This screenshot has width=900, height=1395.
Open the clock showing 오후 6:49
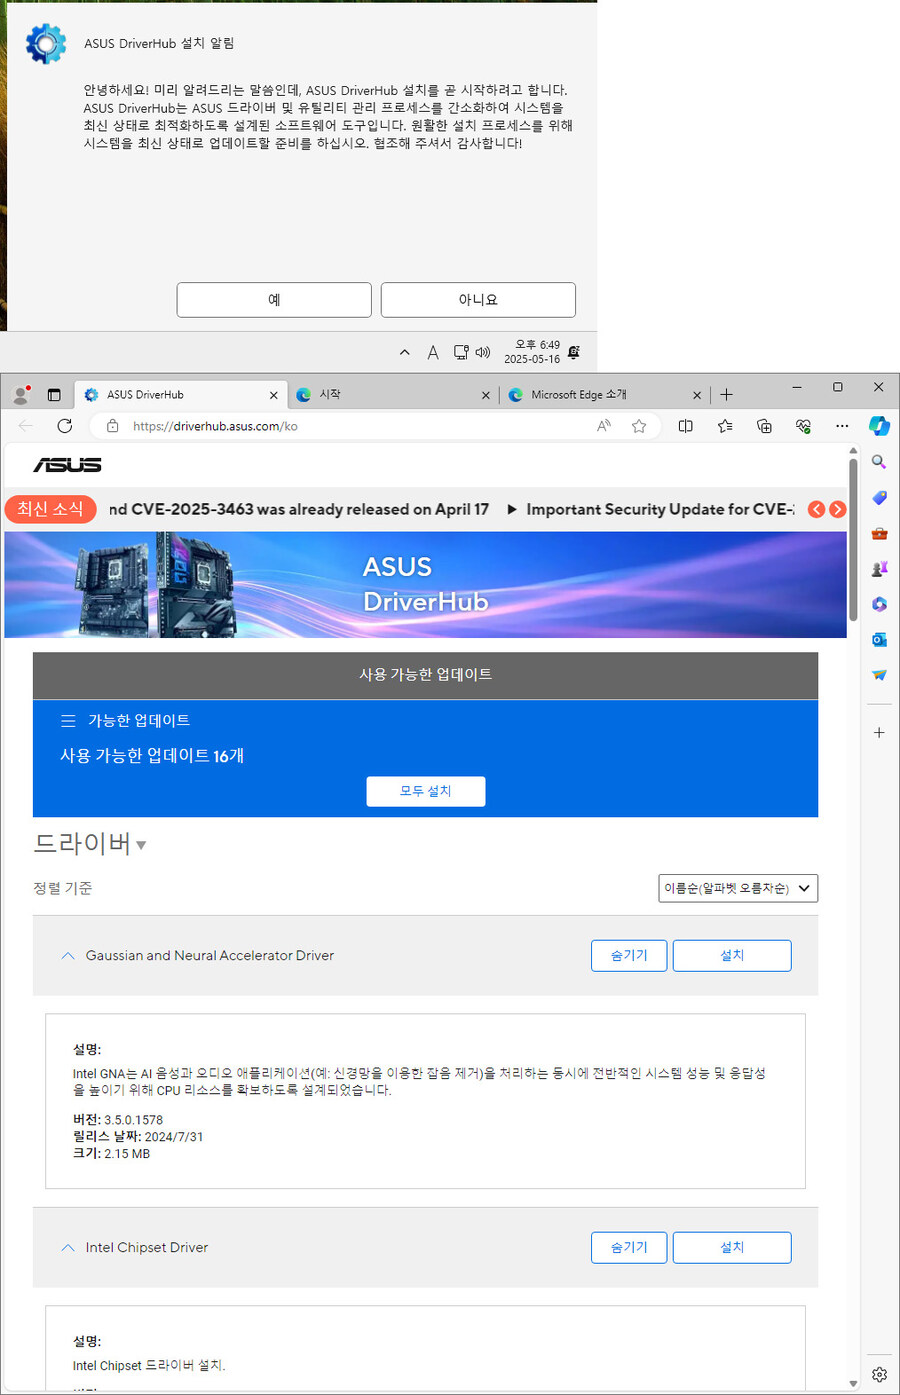[532, 352]
